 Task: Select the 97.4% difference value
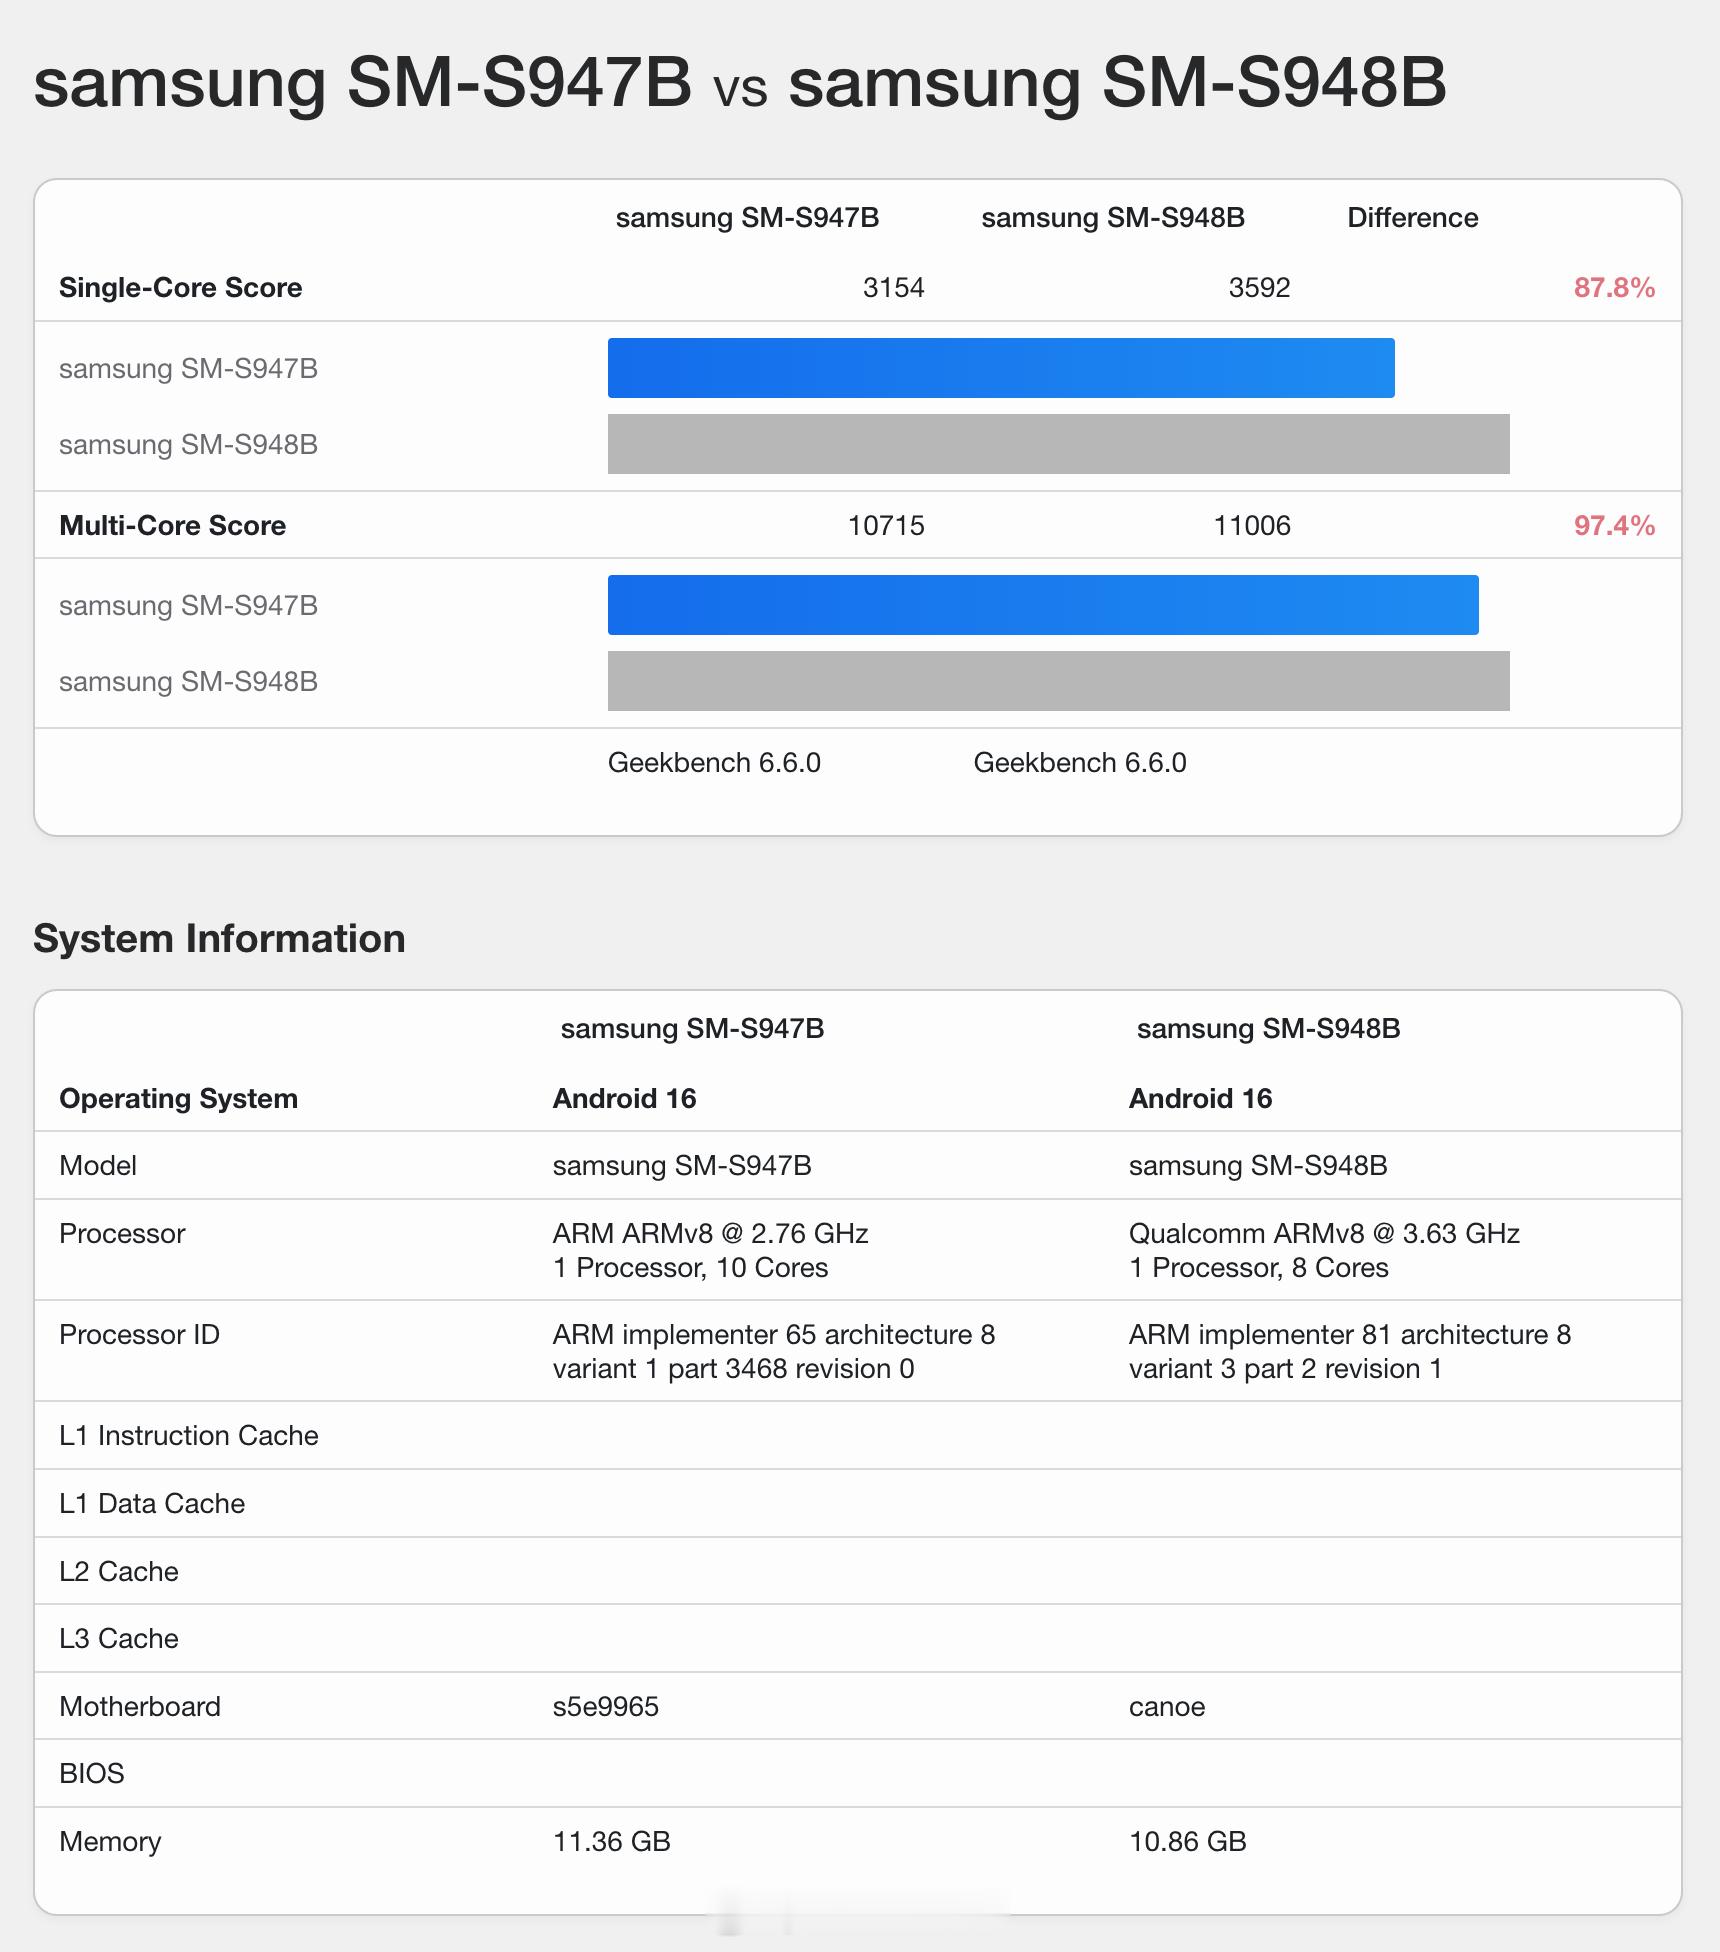pos(1614,526)
